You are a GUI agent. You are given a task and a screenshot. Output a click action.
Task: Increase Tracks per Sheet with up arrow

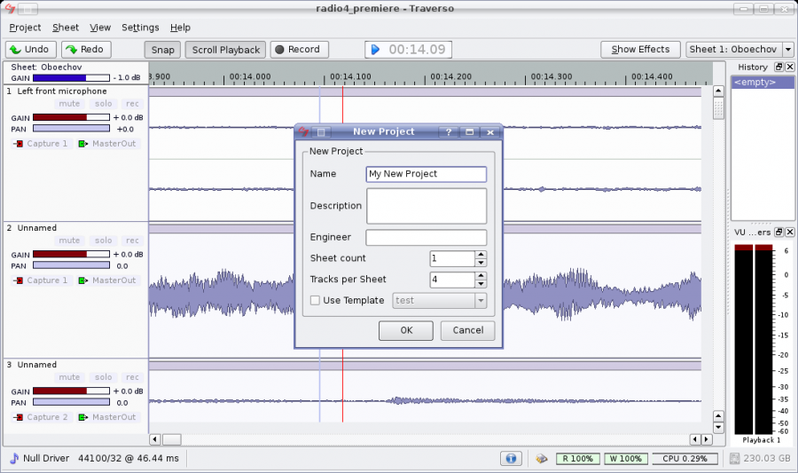(x=480, y=275)
